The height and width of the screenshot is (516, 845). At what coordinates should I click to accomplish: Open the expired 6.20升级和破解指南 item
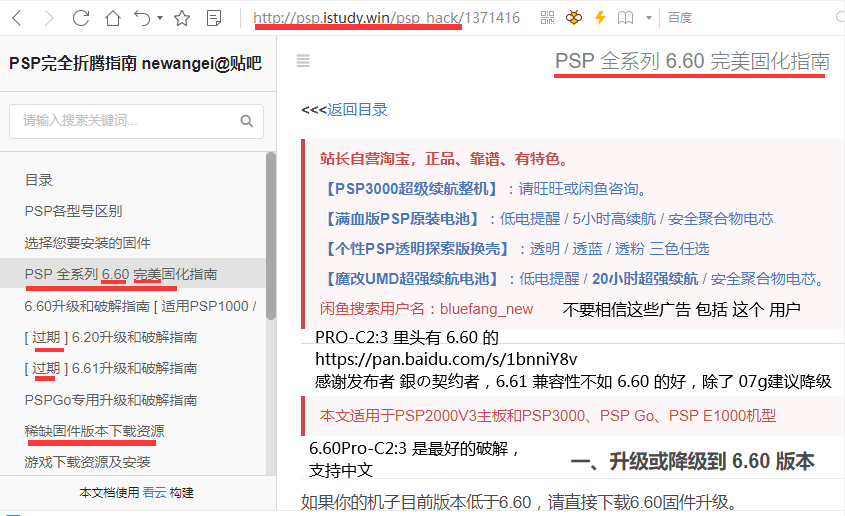point(110,337)
